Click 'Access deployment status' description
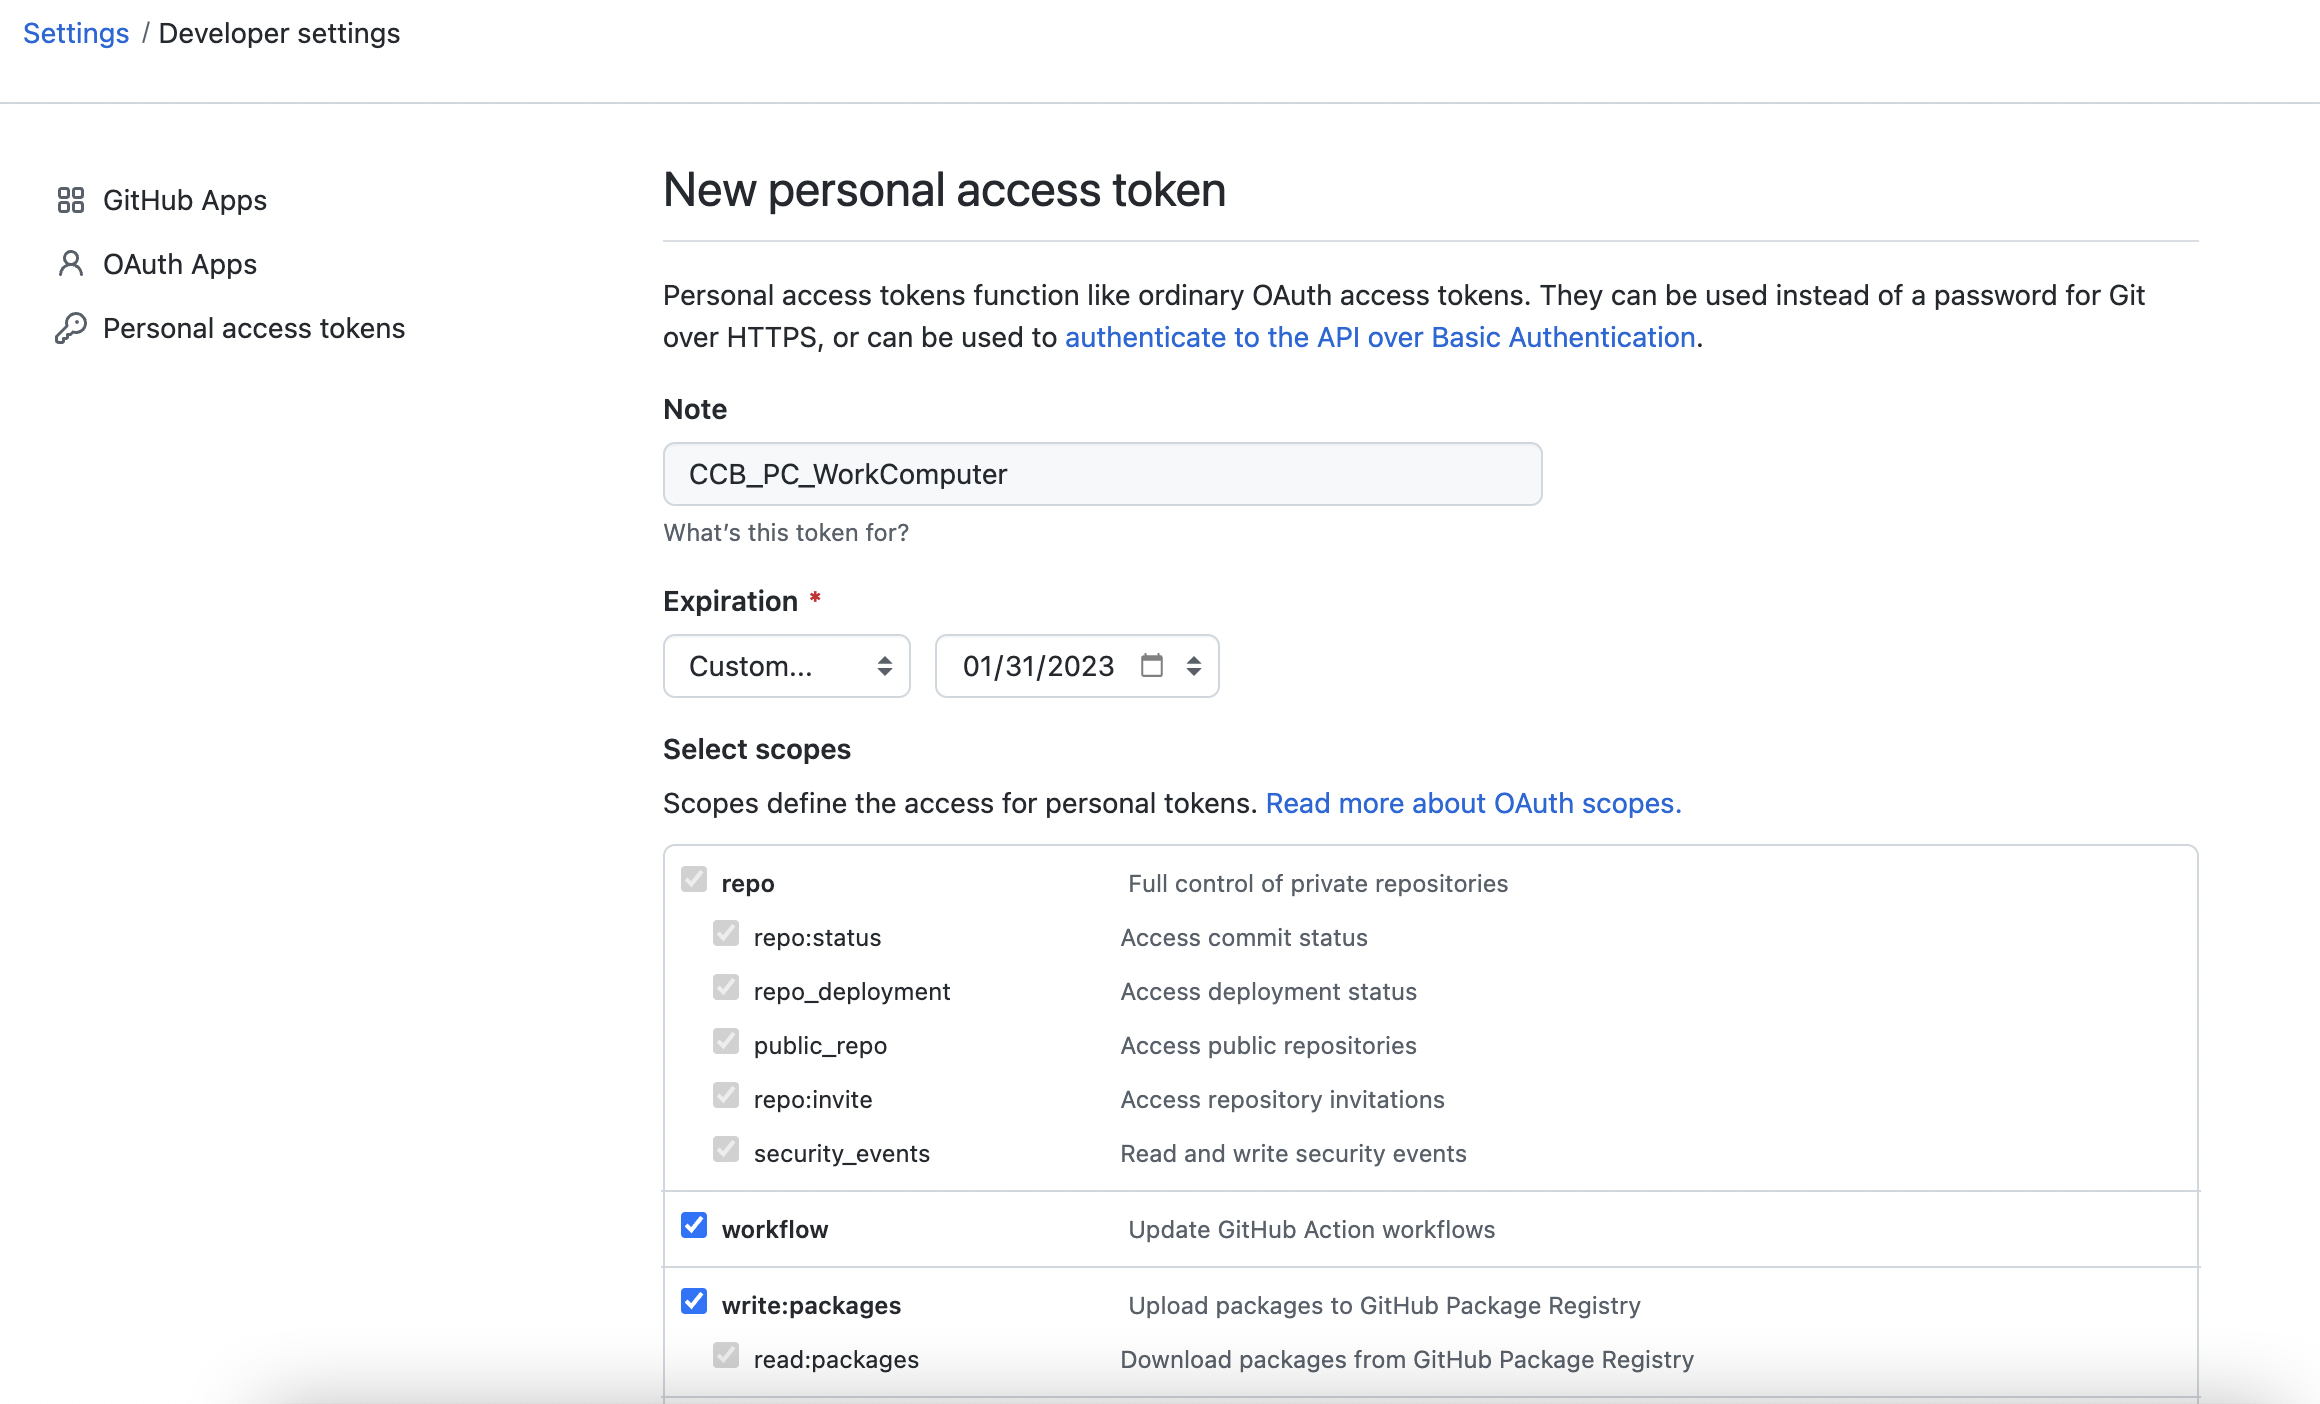This screenshot has width=2320, height=1404. point(1268,992)
